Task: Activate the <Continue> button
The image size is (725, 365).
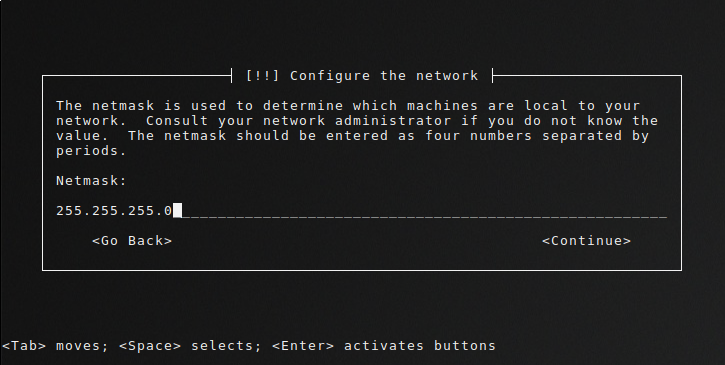Action: click(586, 241)
